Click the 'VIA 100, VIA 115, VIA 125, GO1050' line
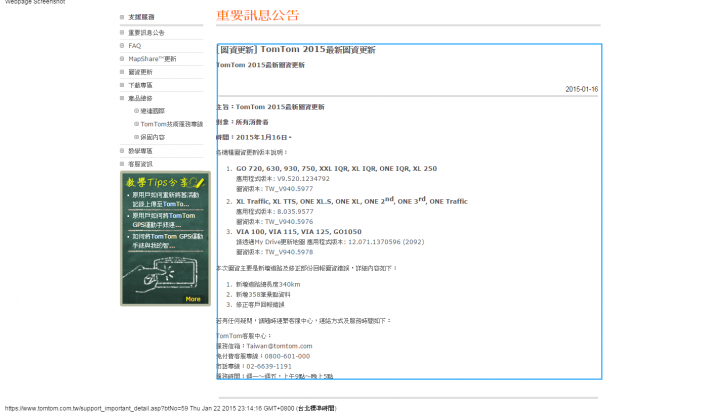The image size is (720, 412). pos(298,232)
